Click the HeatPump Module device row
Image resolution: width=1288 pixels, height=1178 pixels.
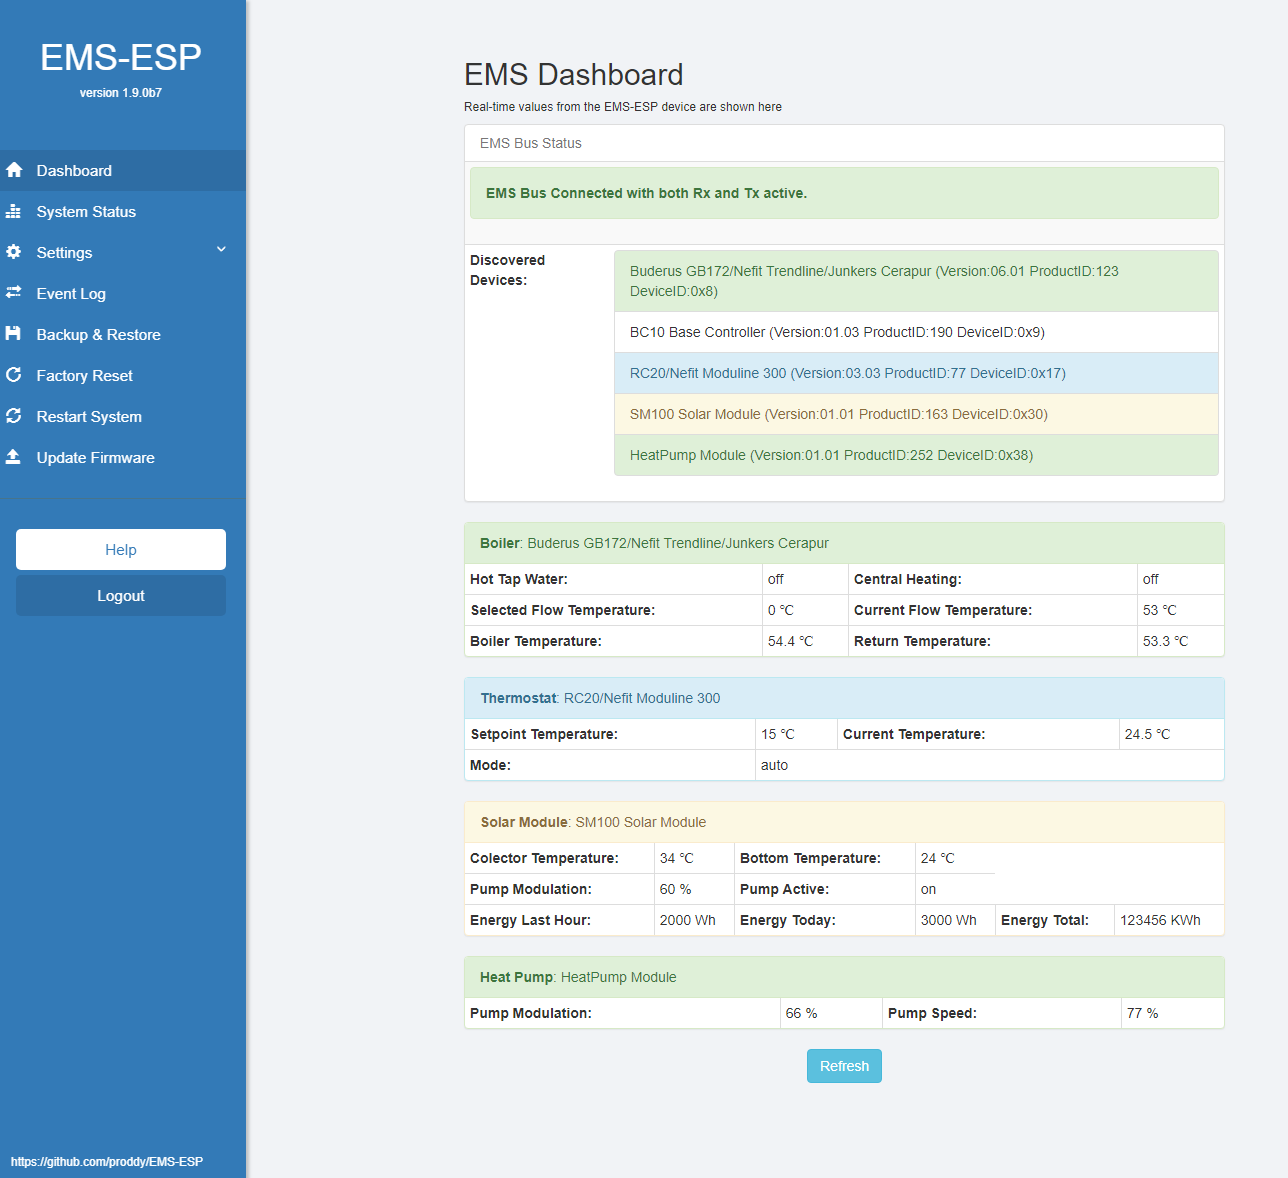click(830, 454)
